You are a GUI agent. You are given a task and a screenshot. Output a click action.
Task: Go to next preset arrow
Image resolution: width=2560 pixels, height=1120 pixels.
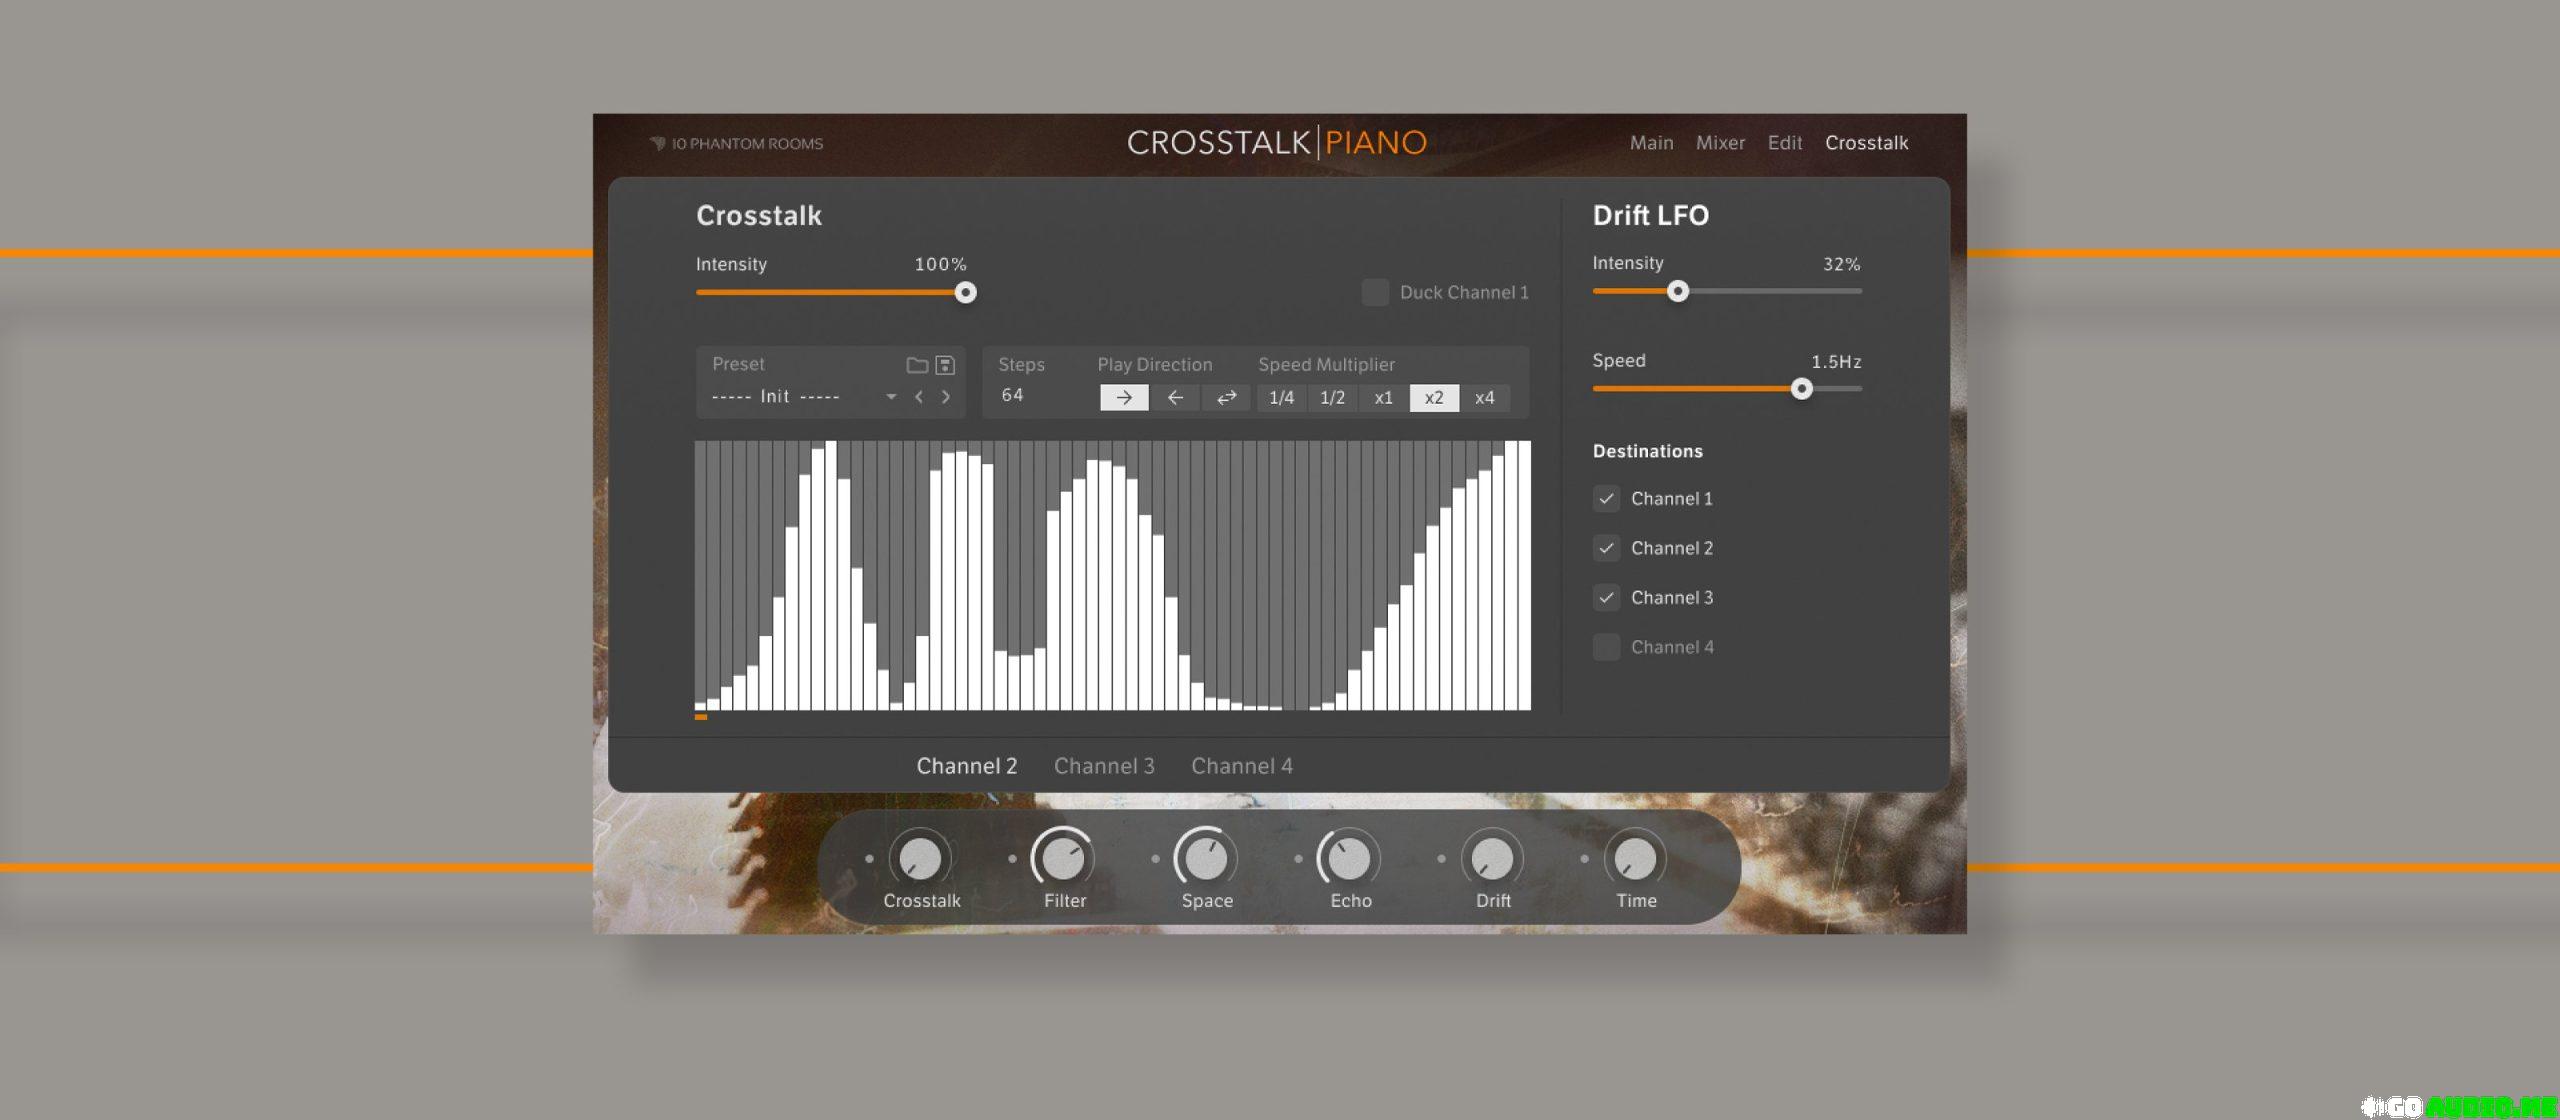pos(946,397)
